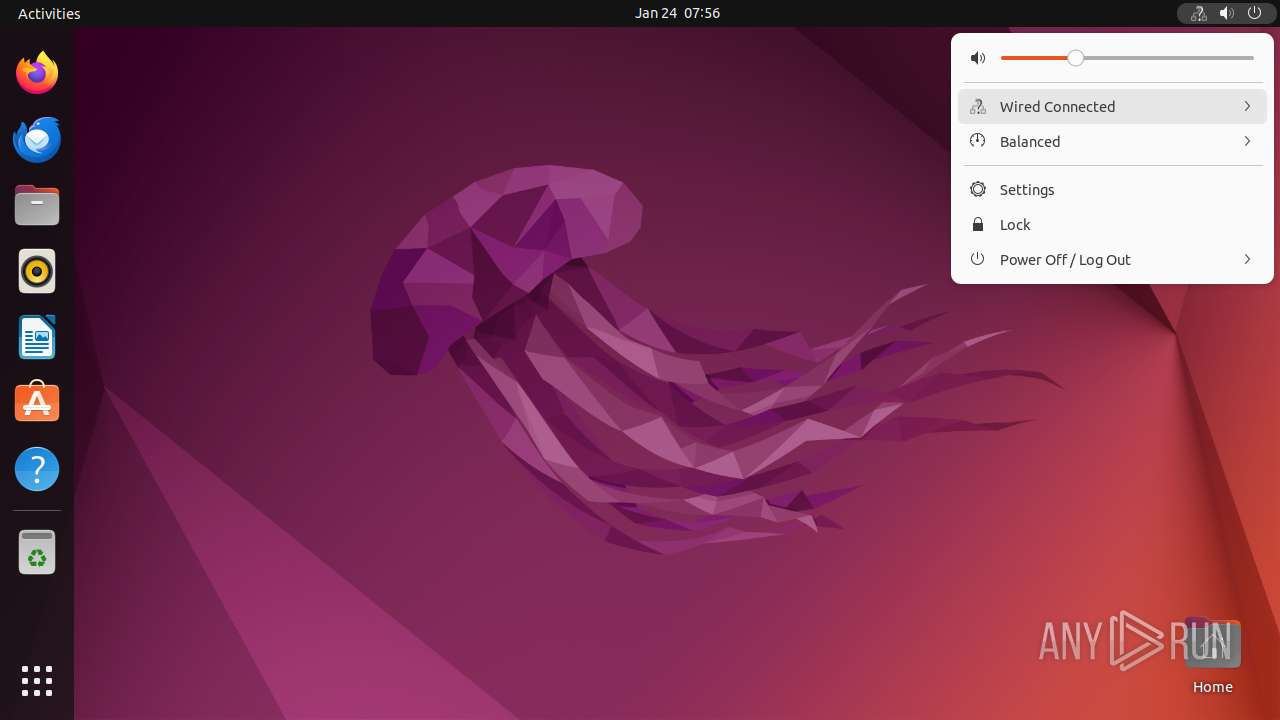Click the Balanced power mode gauge icon
Viewport: 1280px width, 720px height.
[x=978, y=141]
